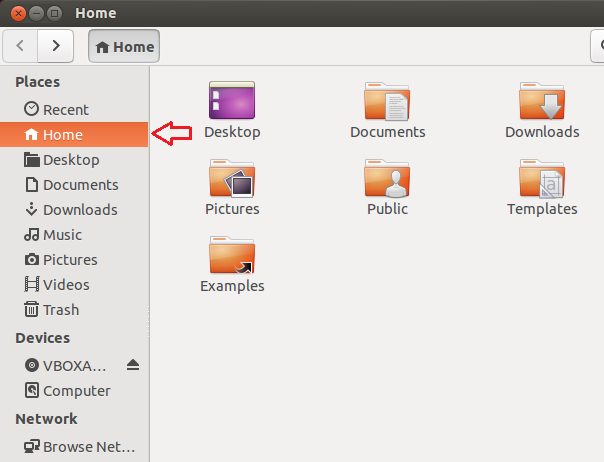Minimize the Home window
The image size is (604, 462).
pos(37,13)
